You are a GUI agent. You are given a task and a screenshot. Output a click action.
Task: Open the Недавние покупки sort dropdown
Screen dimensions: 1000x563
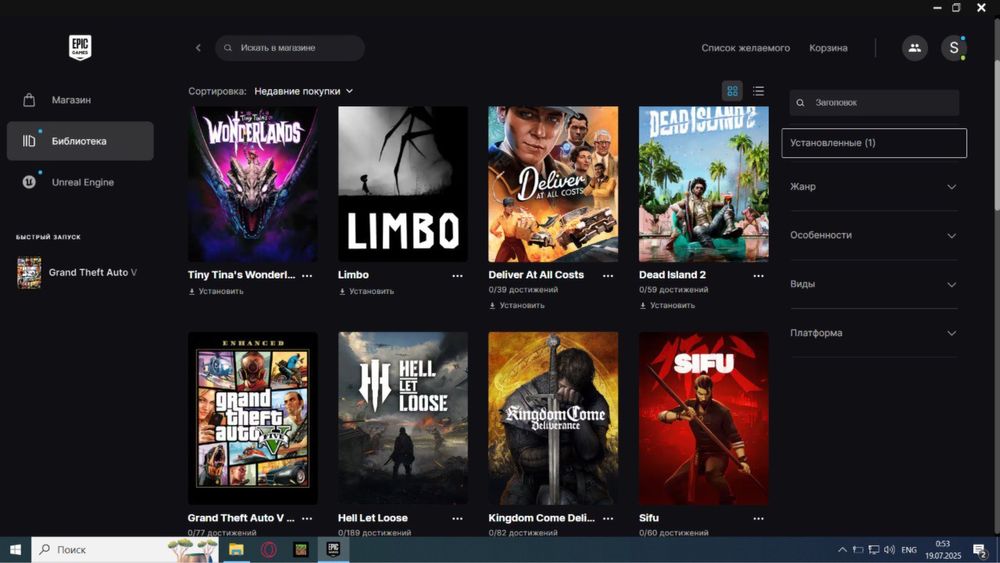(304, 91)
